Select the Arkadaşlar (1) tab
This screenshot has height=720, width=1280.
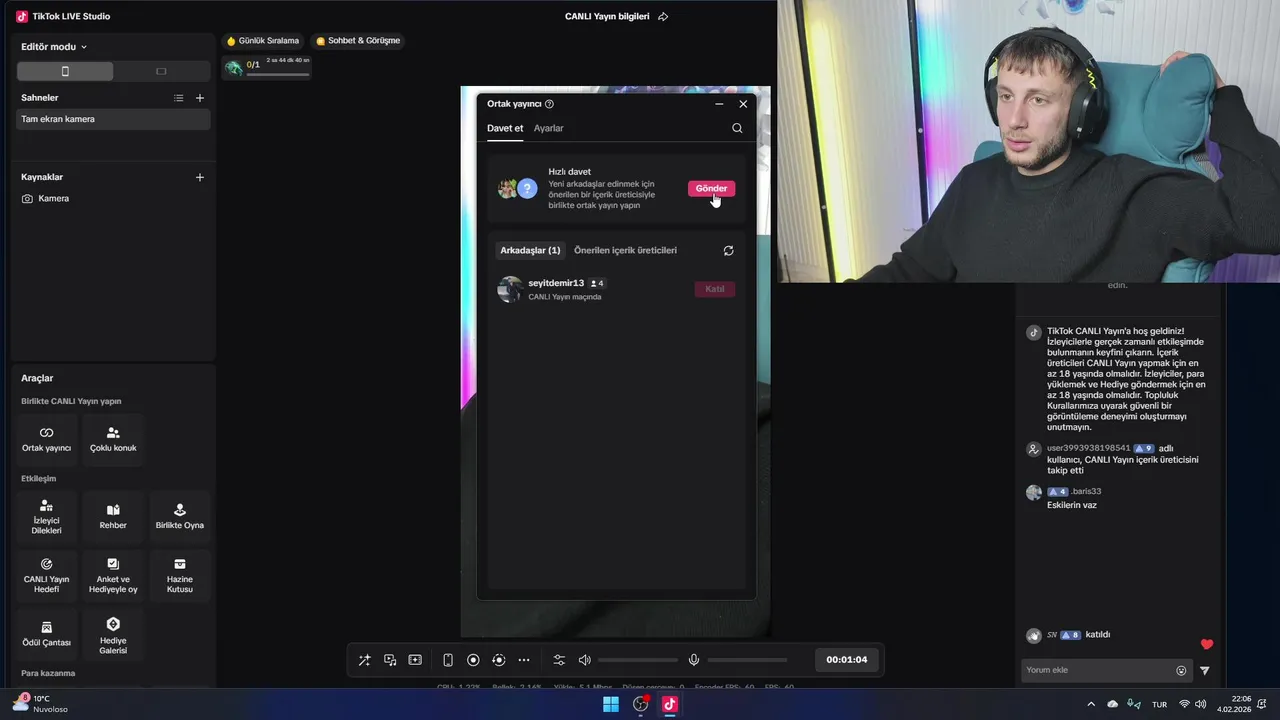[x=530, y=250]
